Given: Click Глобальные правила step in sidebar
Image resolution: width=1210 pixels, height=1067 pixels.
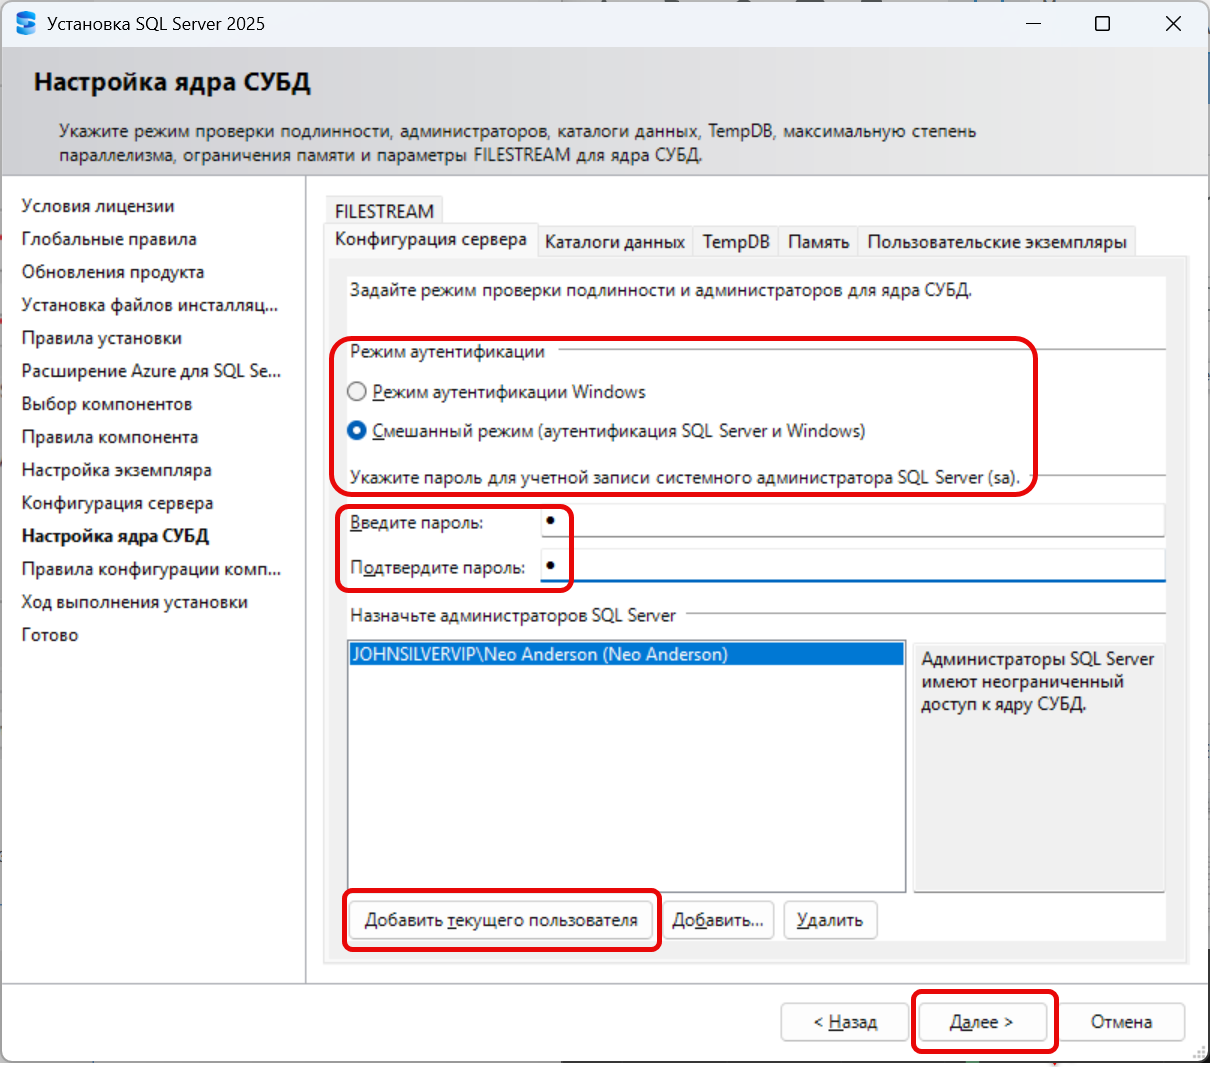Looking at the screenshot, I should (109, 239).
